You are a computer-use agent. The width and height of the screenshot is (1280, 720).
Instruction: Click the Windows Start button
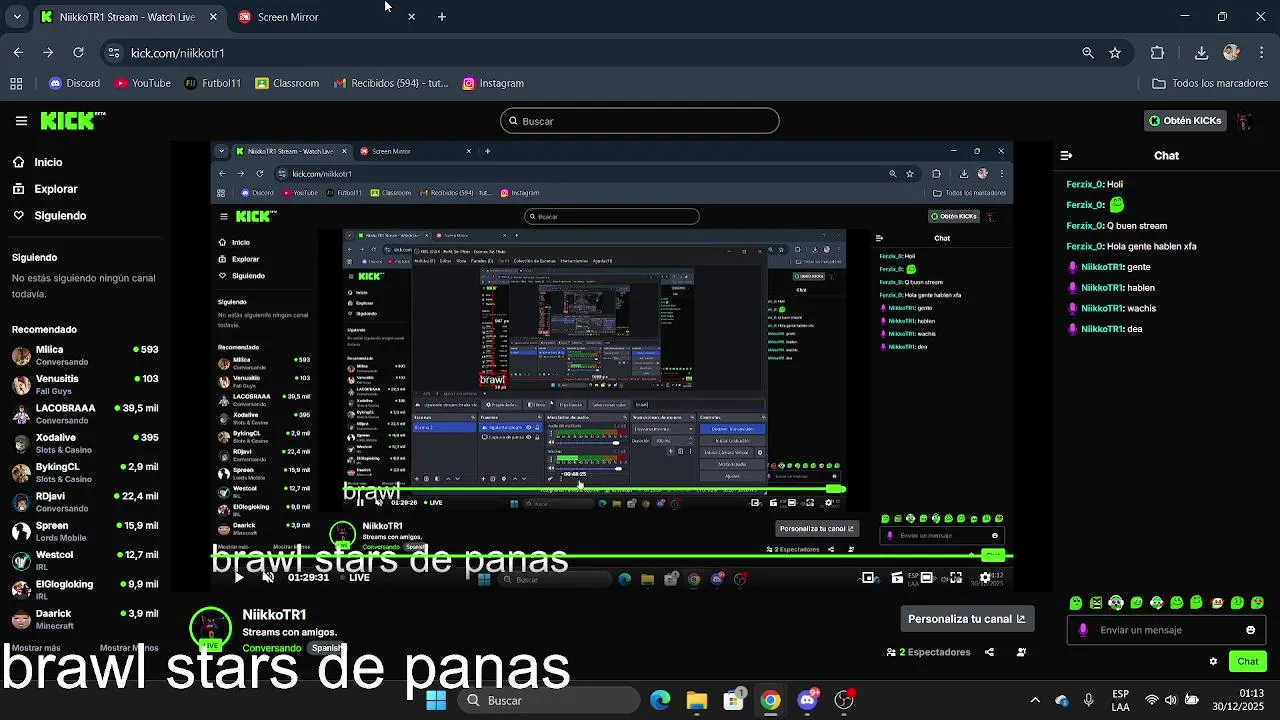click(436, 700)
